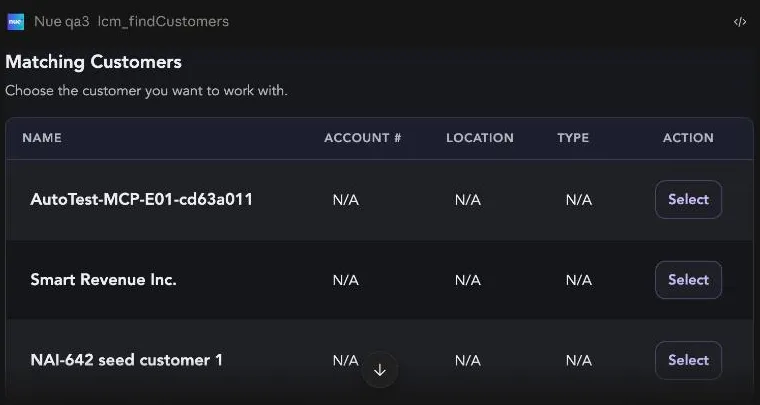Screen dimensions: 760x405
Task: Select the NAI-642 seed customer 1
Action: pos(688,360)
